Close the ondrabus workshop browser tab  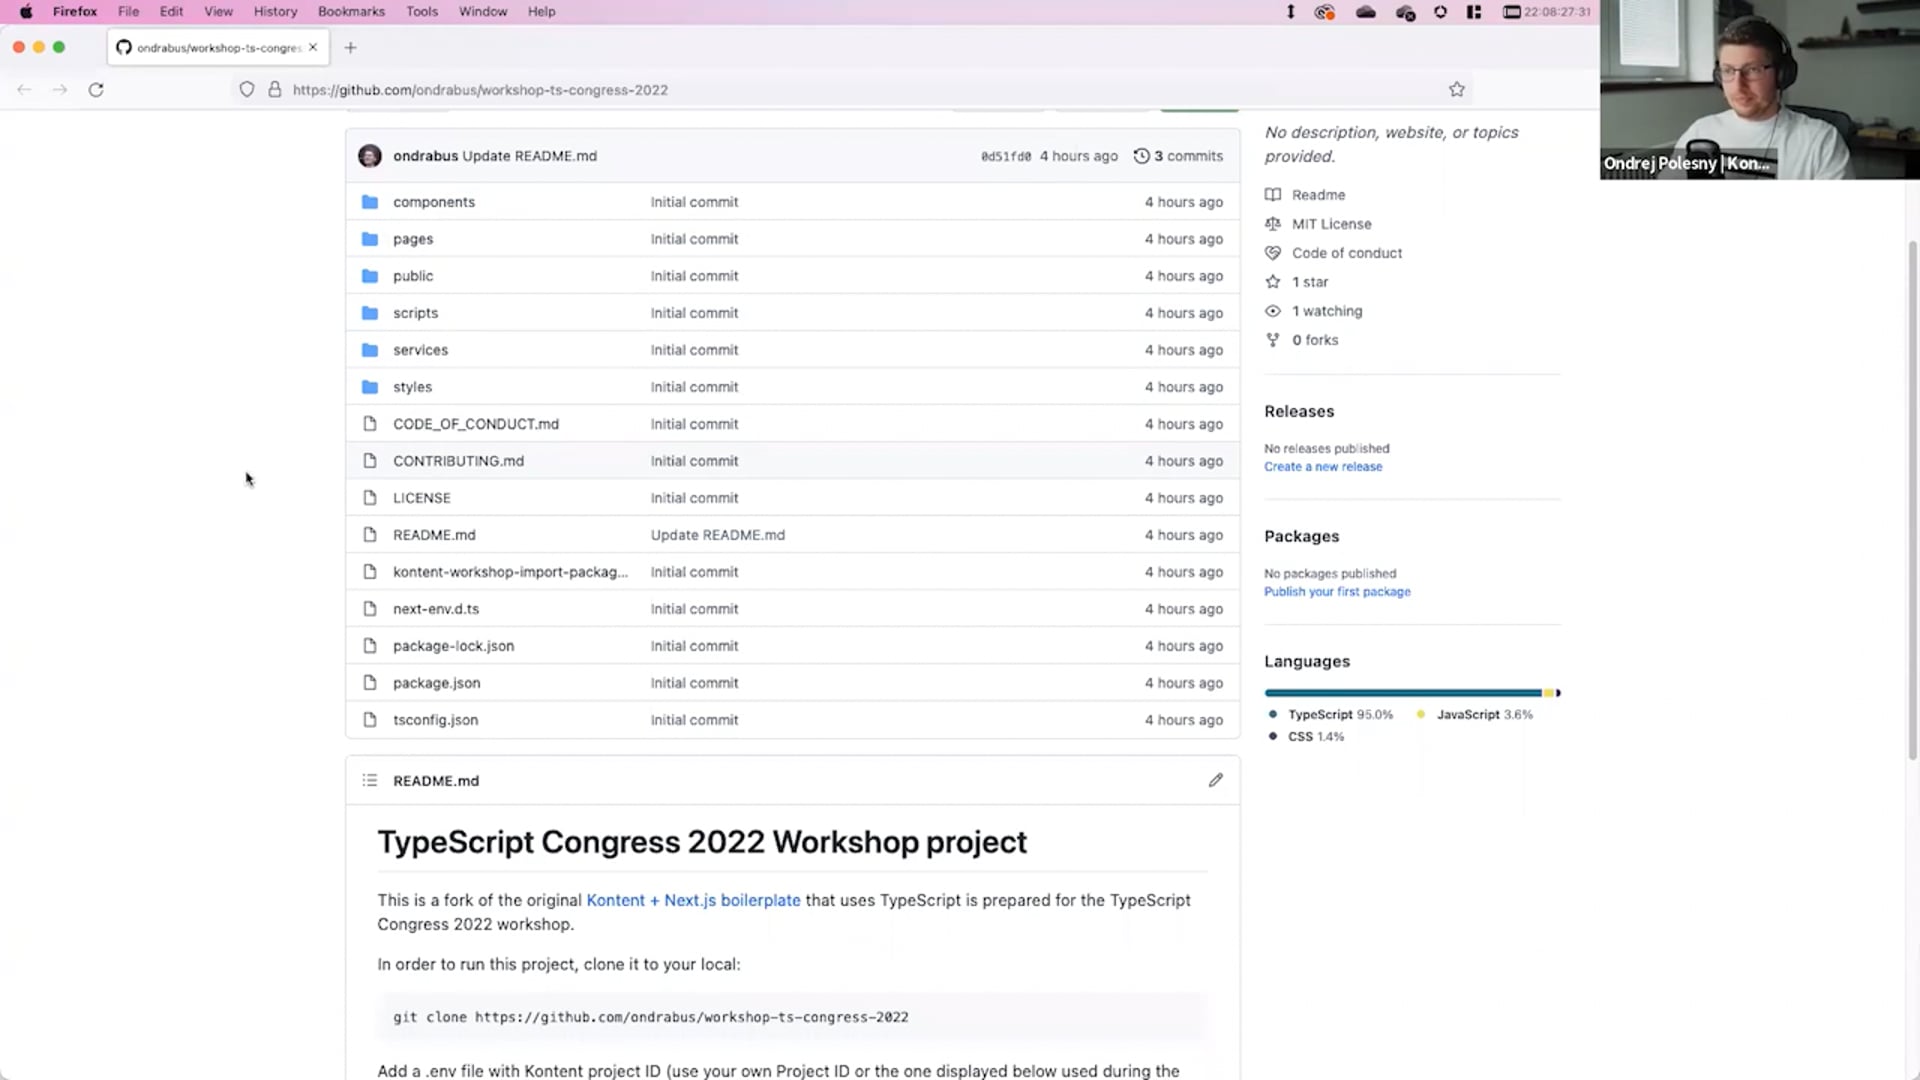pos(313,47)
